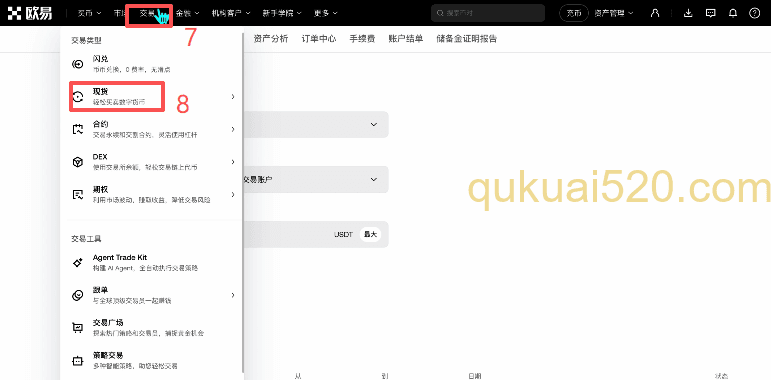The image size is (771, 380).
Task: Click the 欧易 logo in the header
Action: pyautogui.click(x=30, y=13)
